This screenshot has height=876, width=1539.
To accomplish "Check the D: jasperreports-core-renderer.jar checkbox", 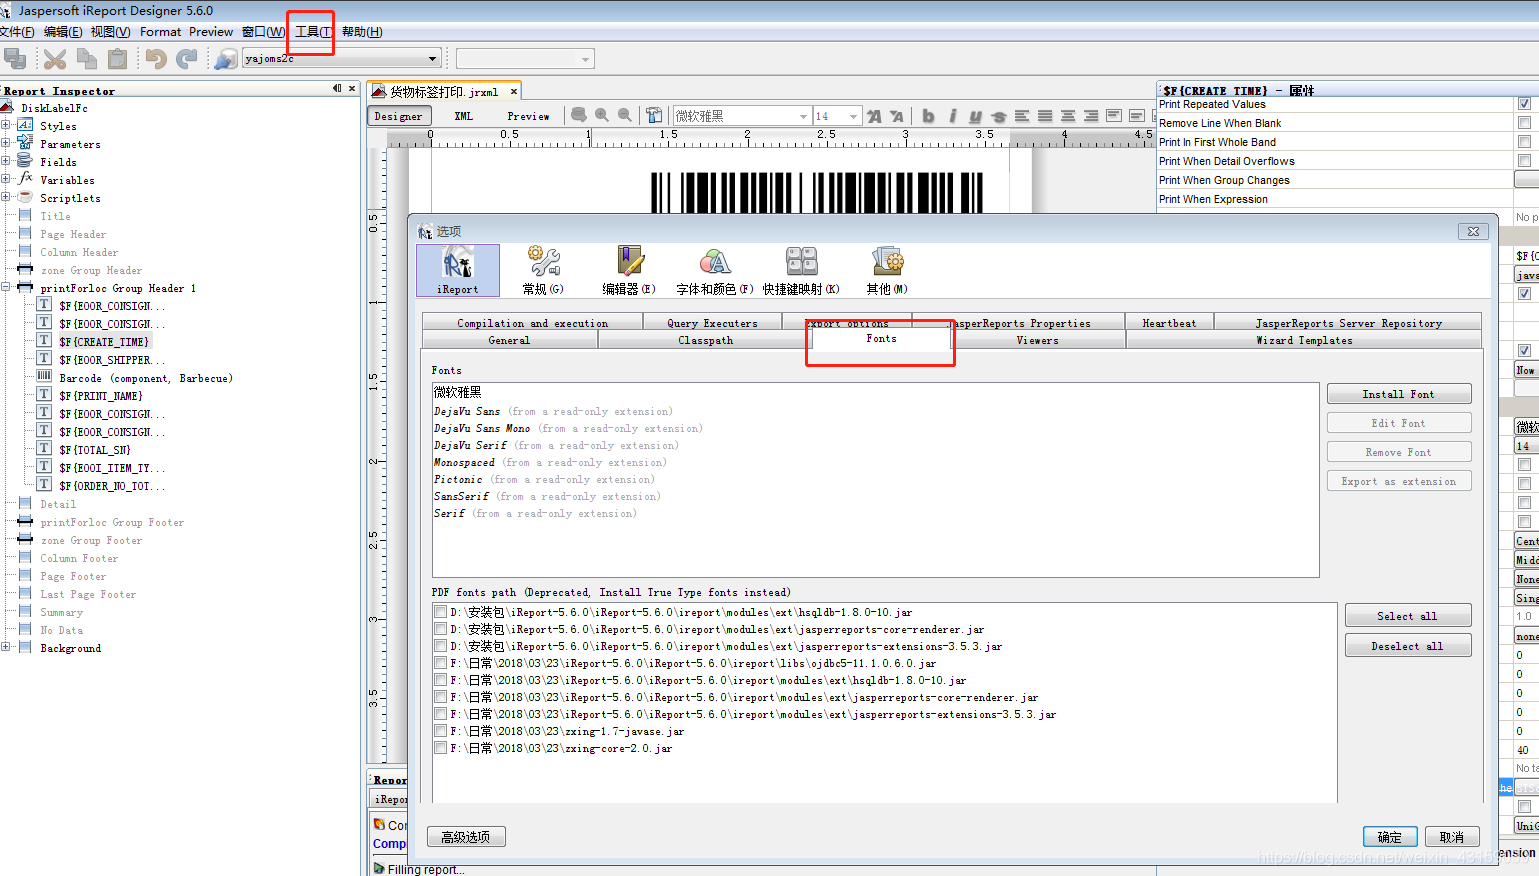I will [x=440, y=629].
